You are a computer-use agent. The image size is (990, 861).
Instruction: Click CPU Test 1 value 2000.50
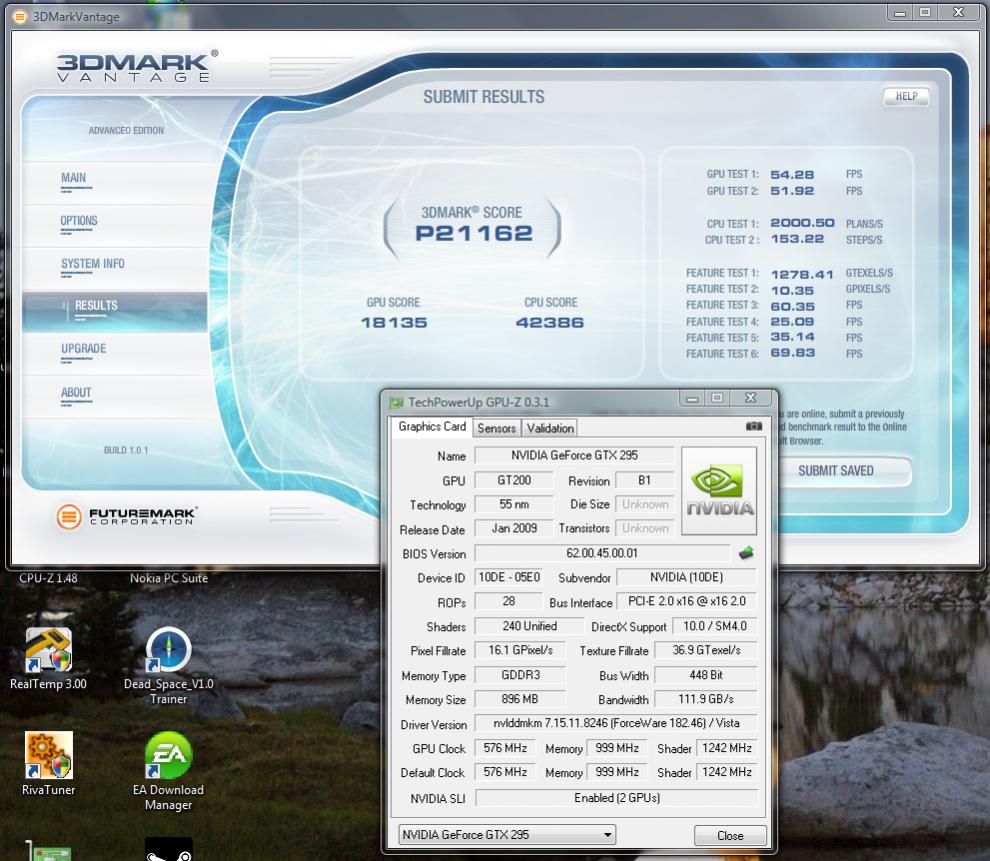(802, 223)
